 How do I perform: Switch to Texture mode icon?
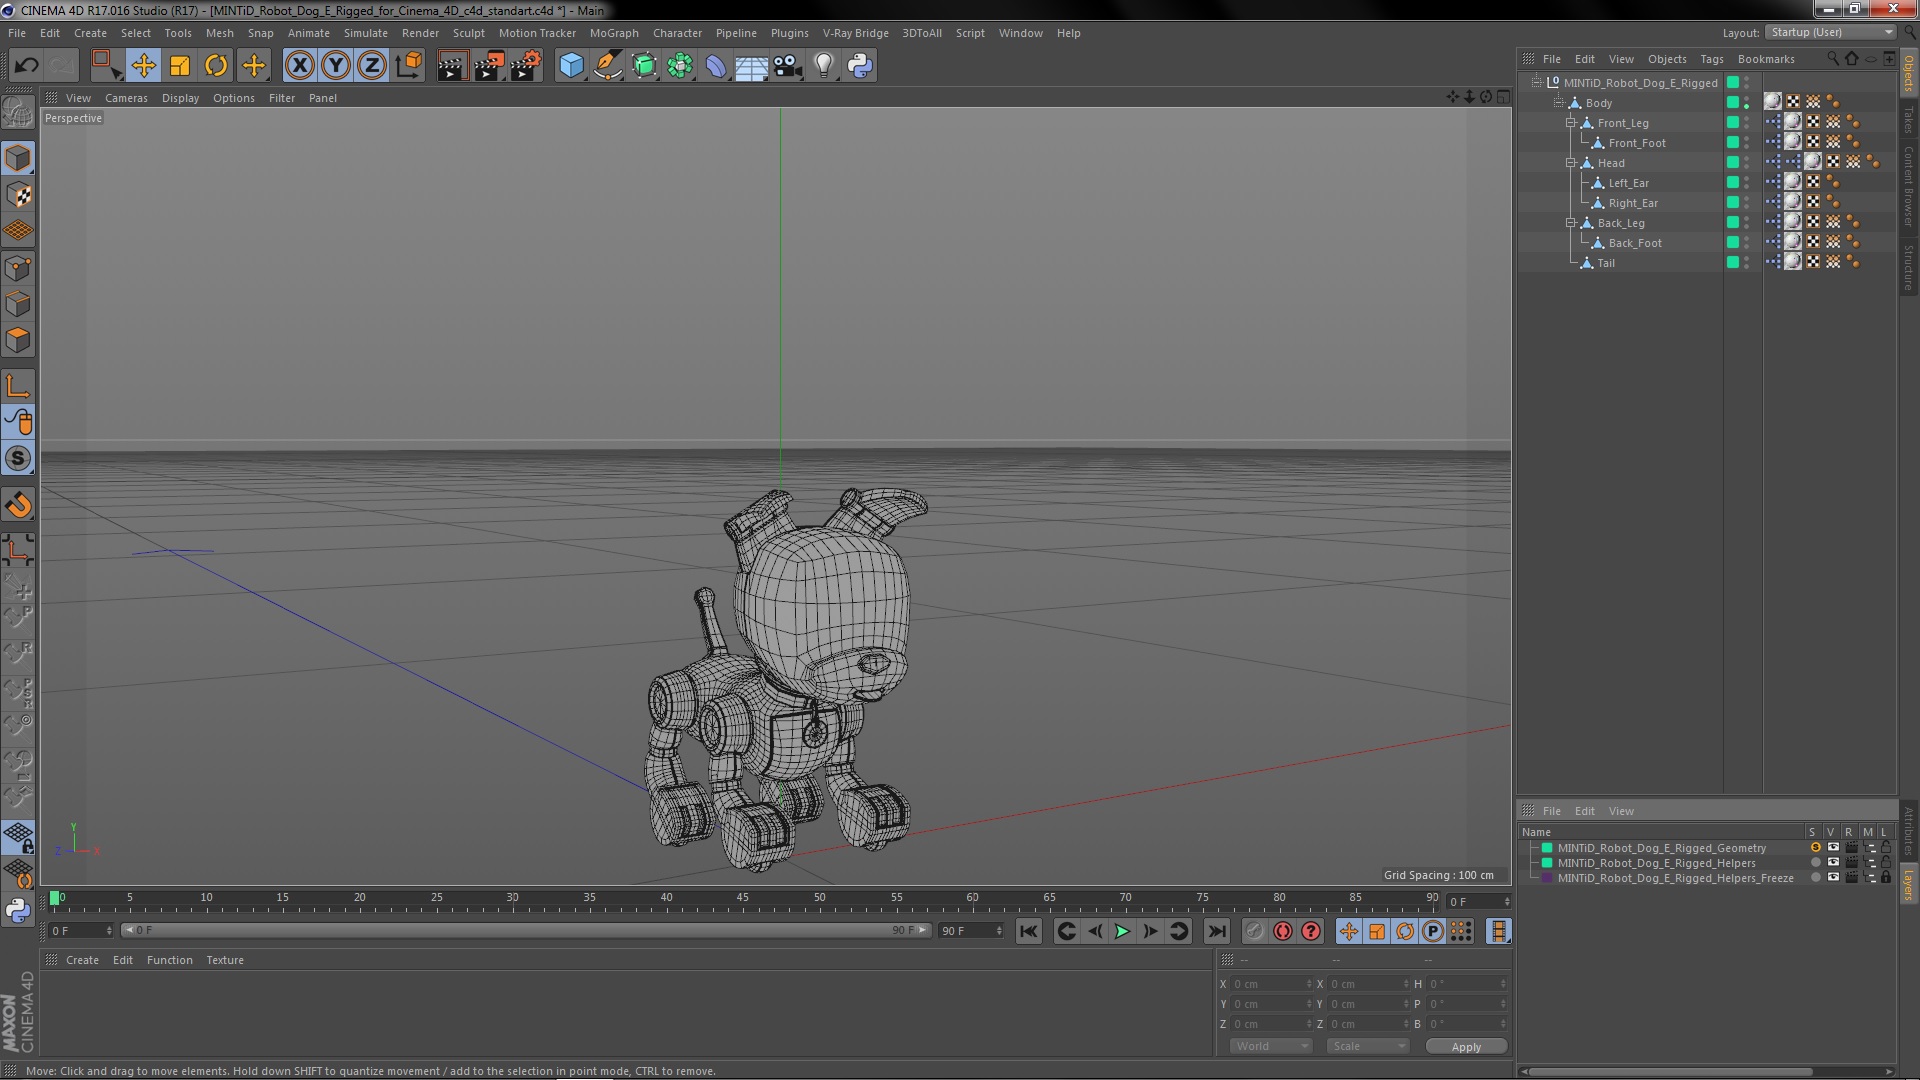click(x=18, y=195)
